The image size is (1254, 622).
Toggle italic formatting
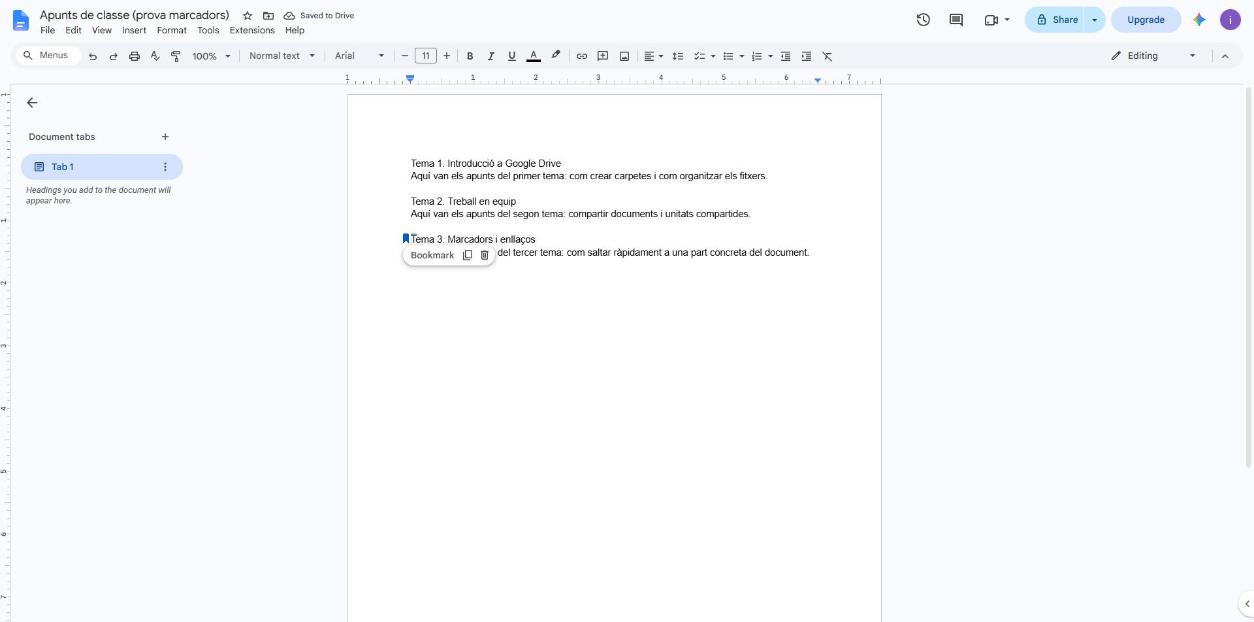(491, 56)
